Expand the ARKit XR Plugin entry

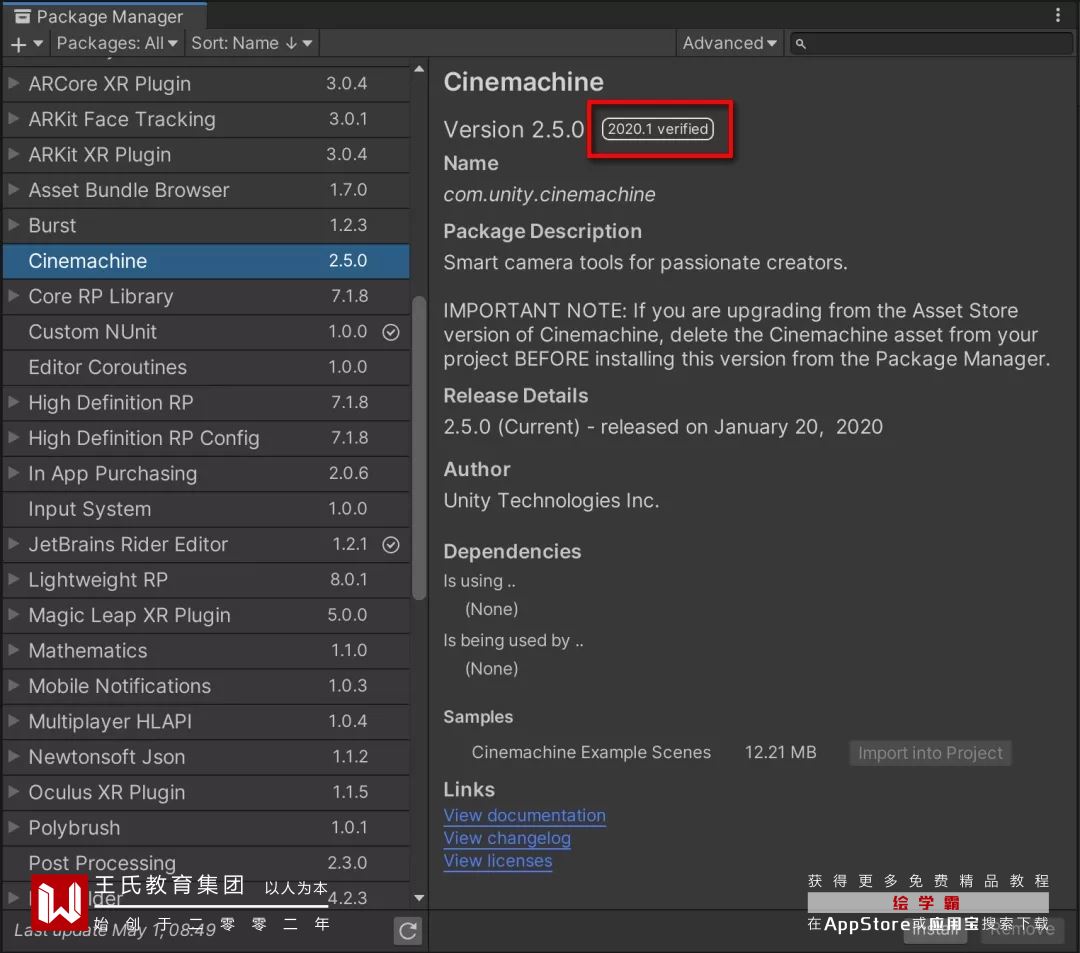pos(13,154)
